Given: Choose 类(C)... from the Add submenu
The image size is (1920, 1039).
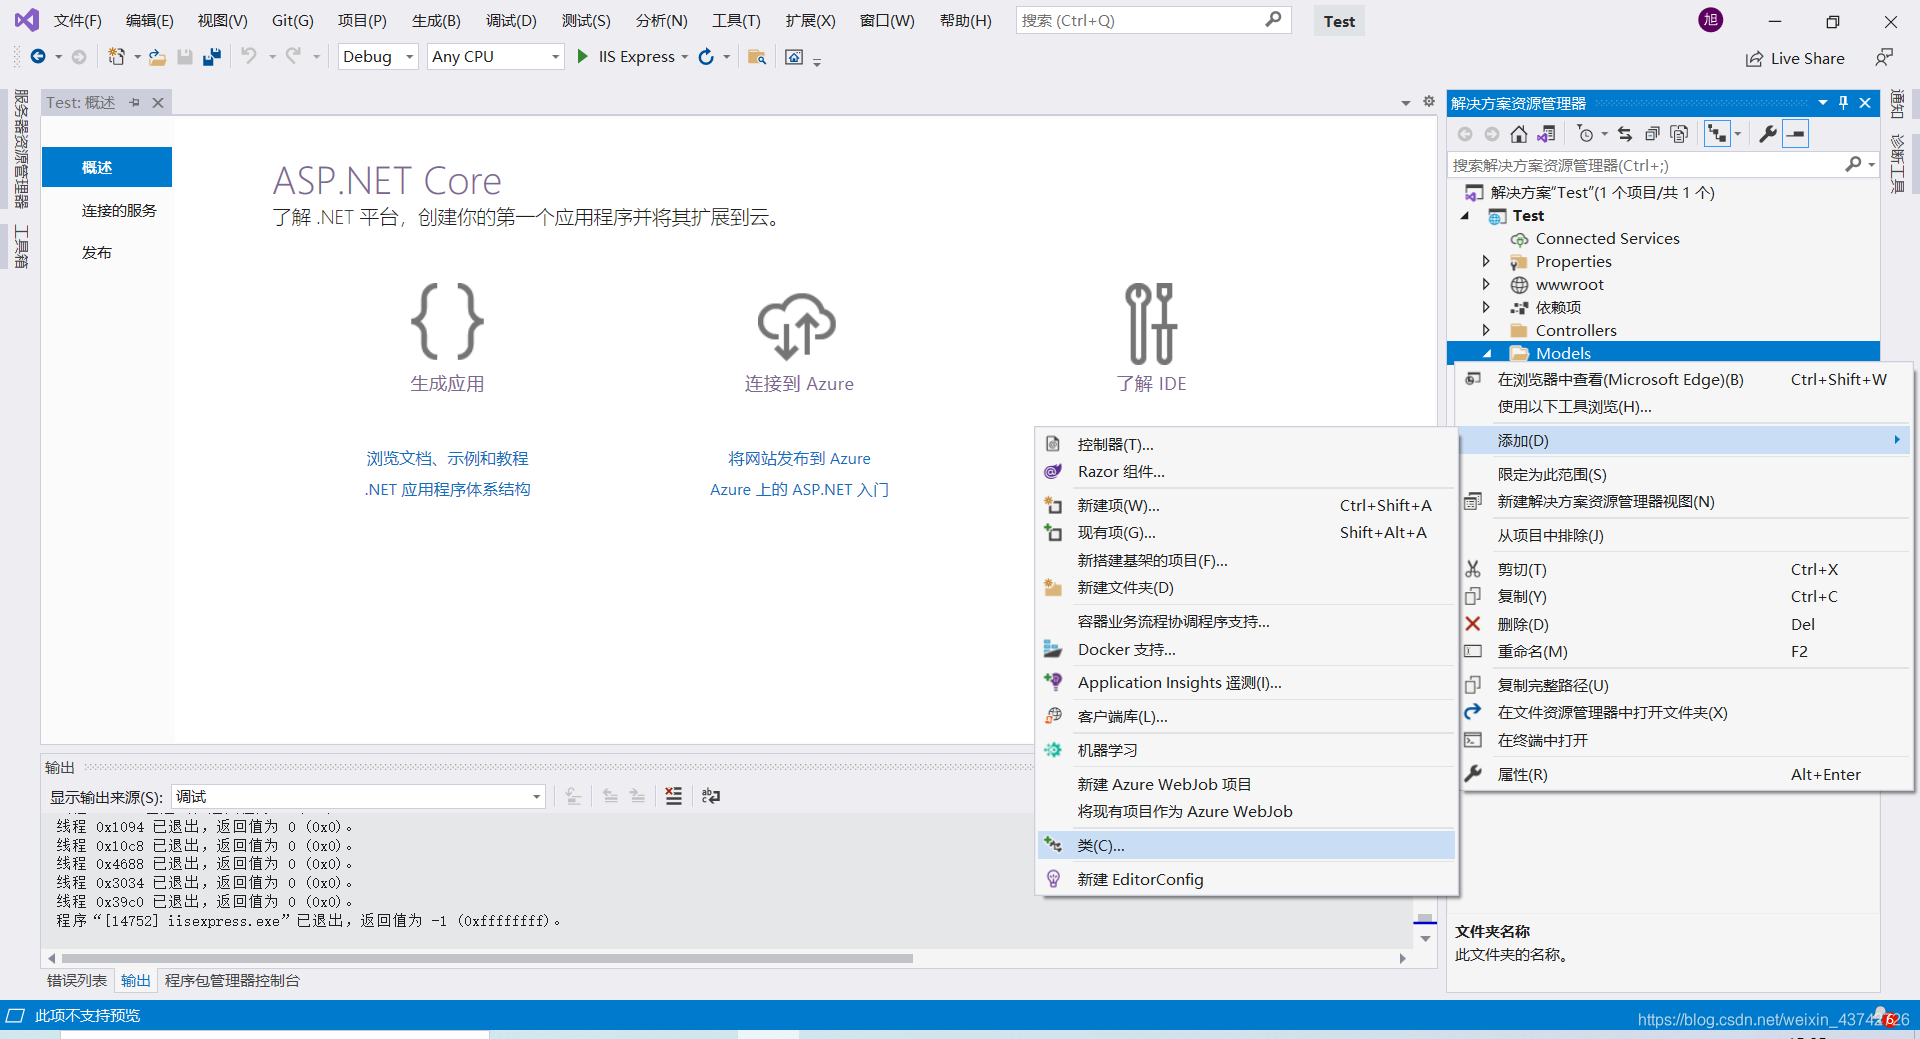Looking at the screenshot, I should click(1247, 845).
